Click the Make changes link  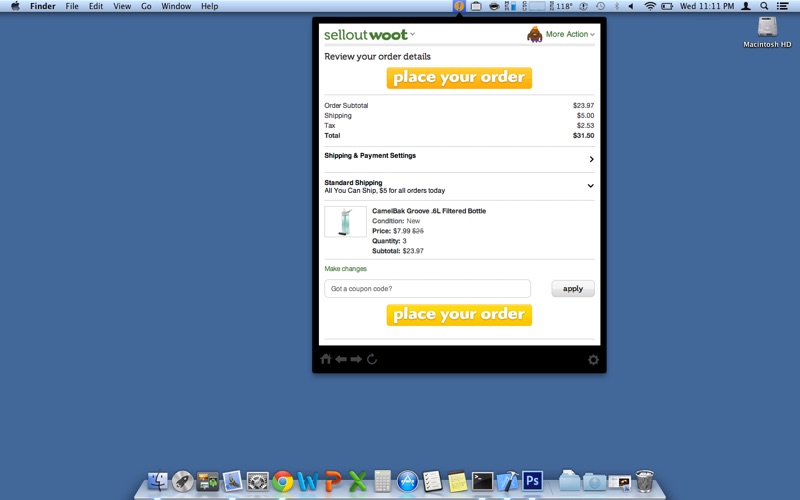point(345,269)
